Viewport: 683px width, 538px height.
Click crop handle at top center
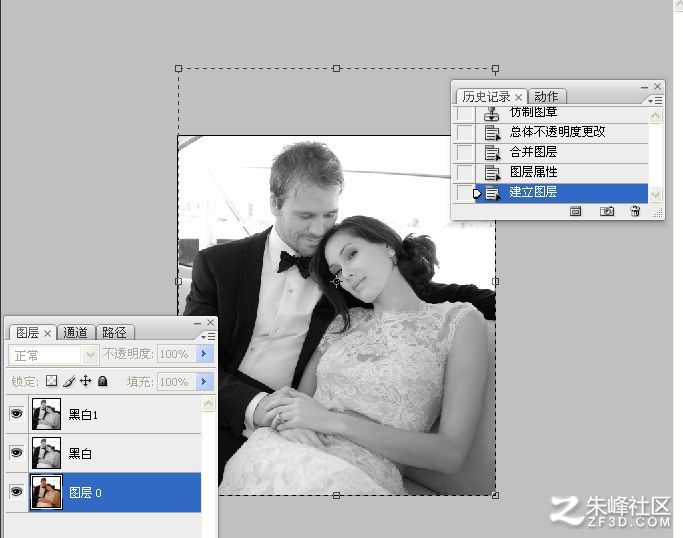point(336,68)
